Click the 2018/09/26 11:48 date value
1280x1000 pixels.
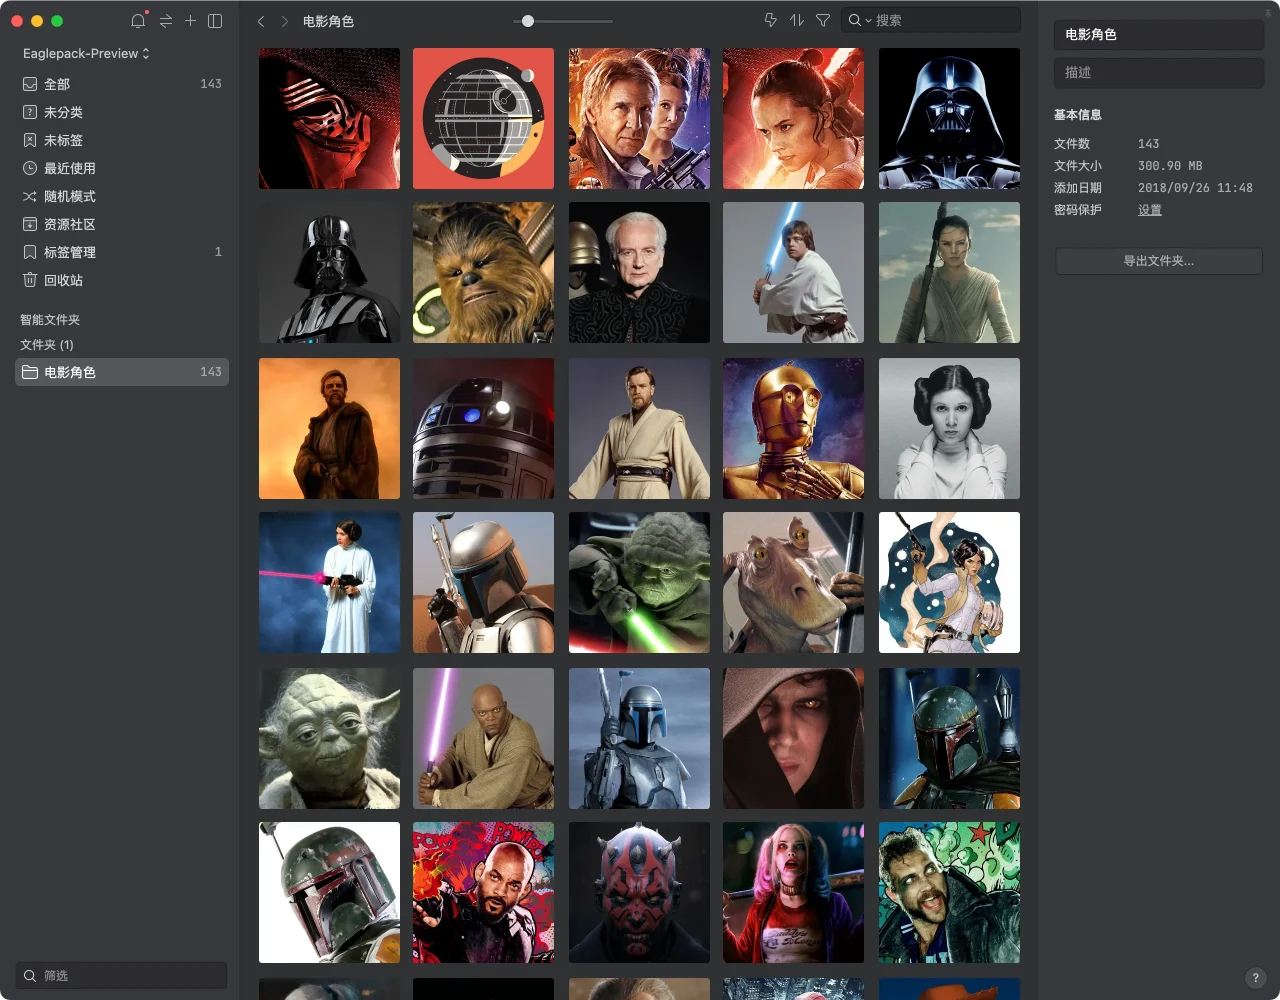point(1195,188)
